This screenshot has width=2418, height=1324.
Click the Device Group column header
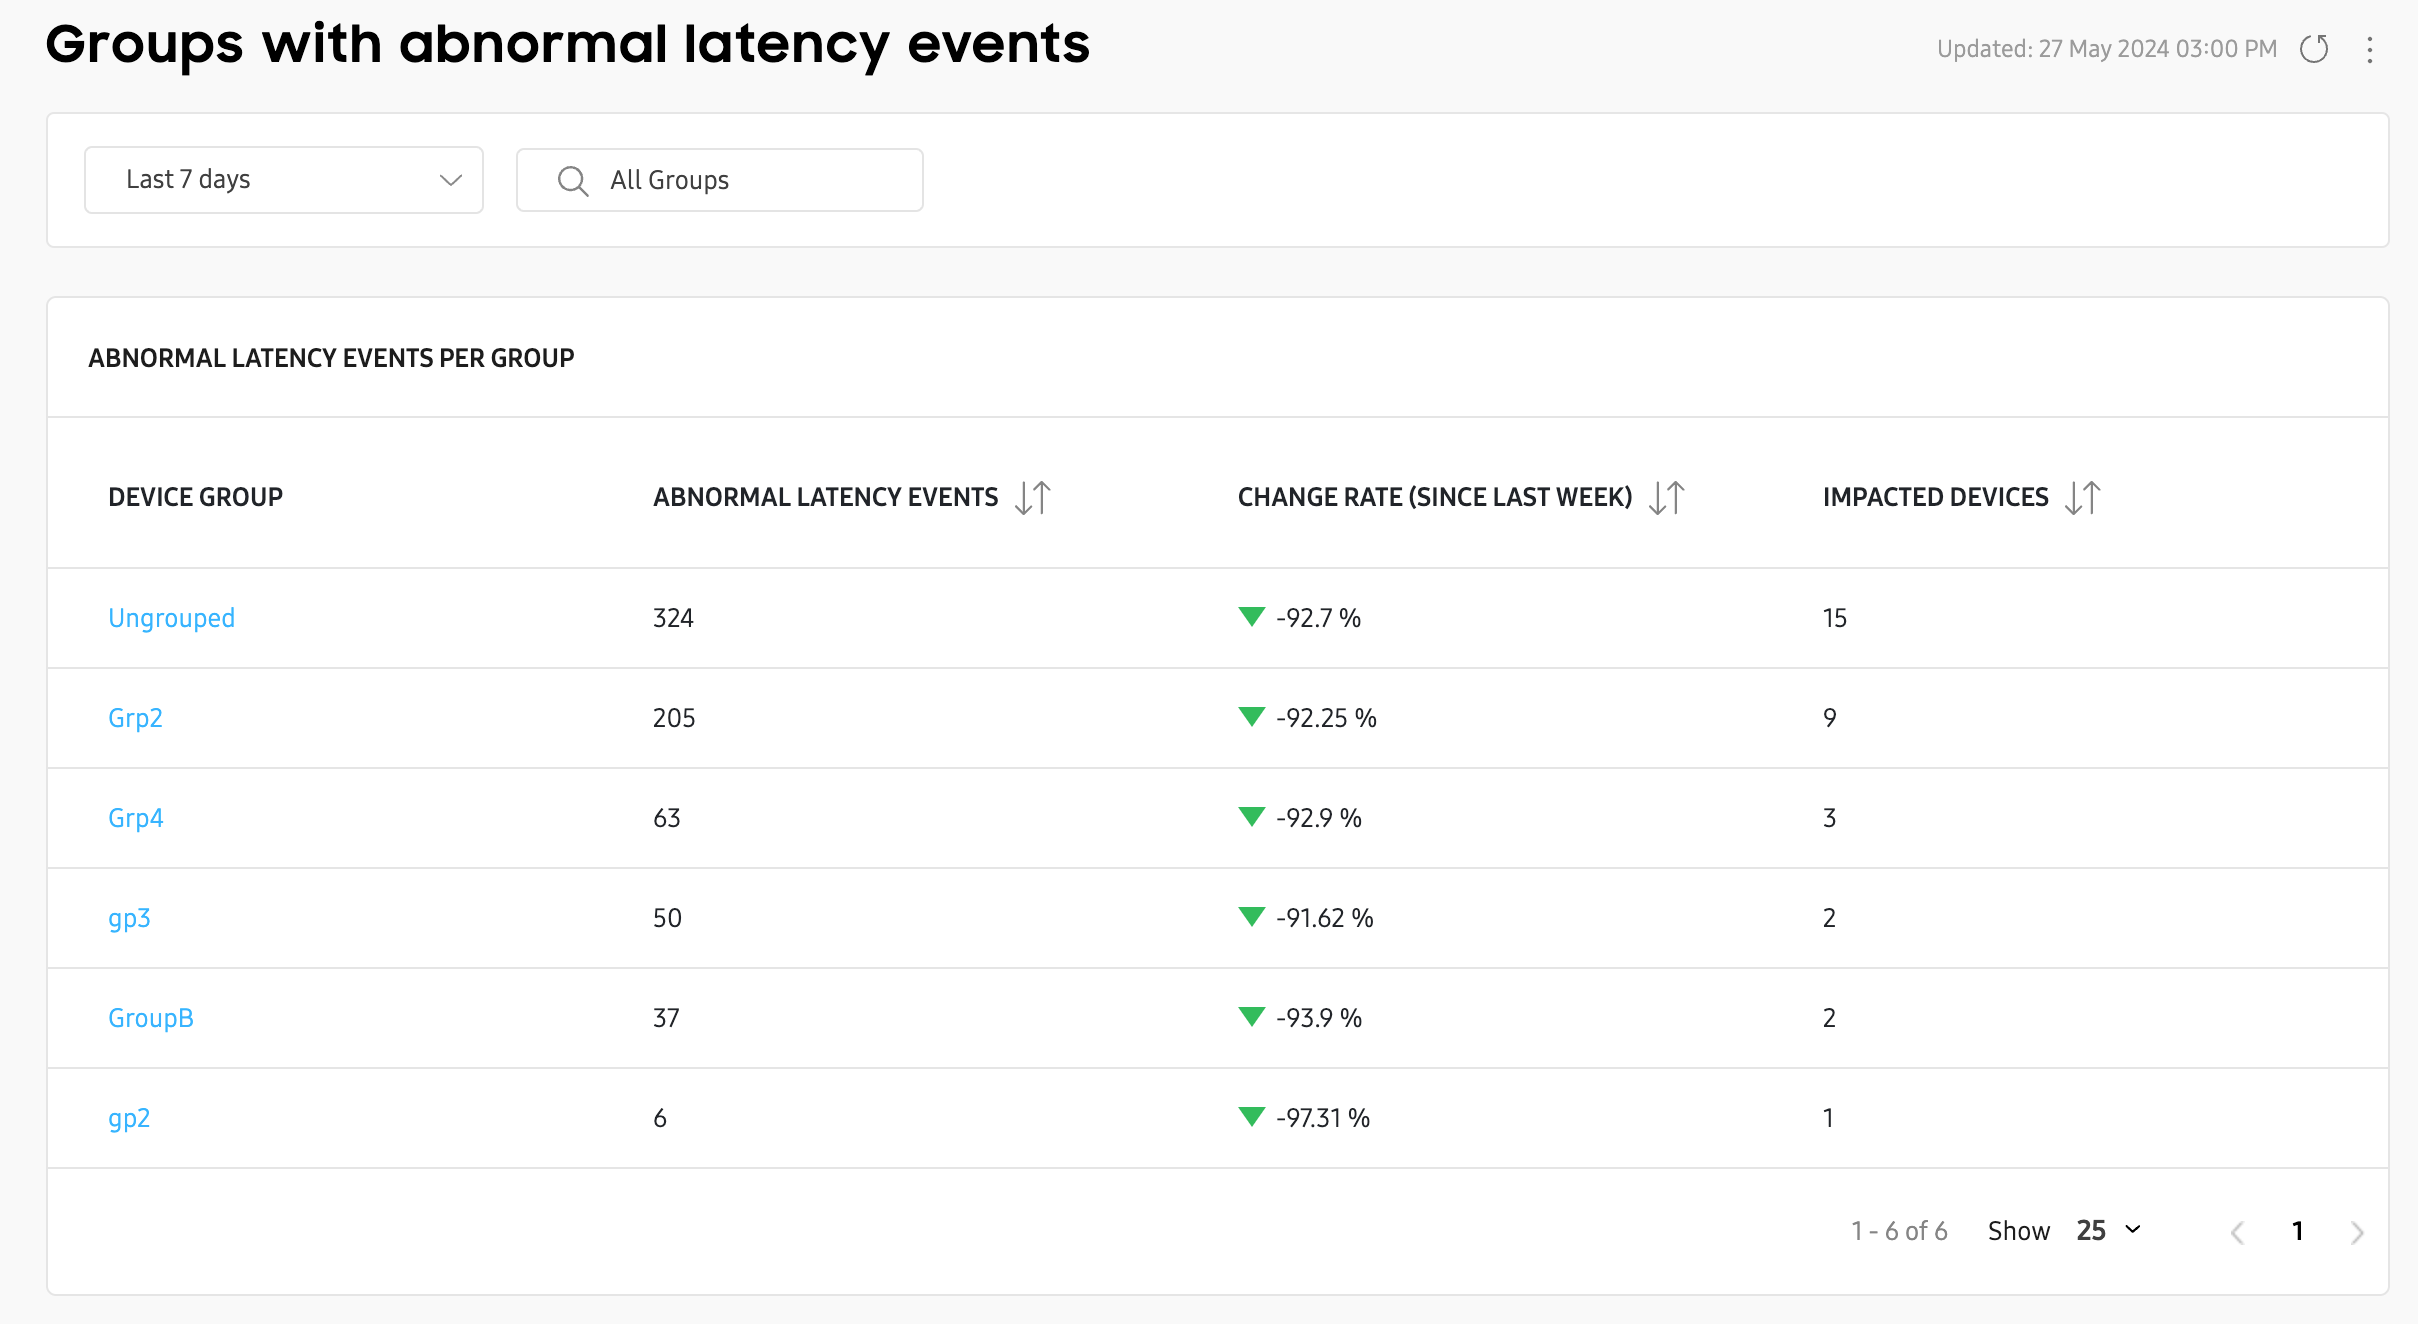(196, 497)
